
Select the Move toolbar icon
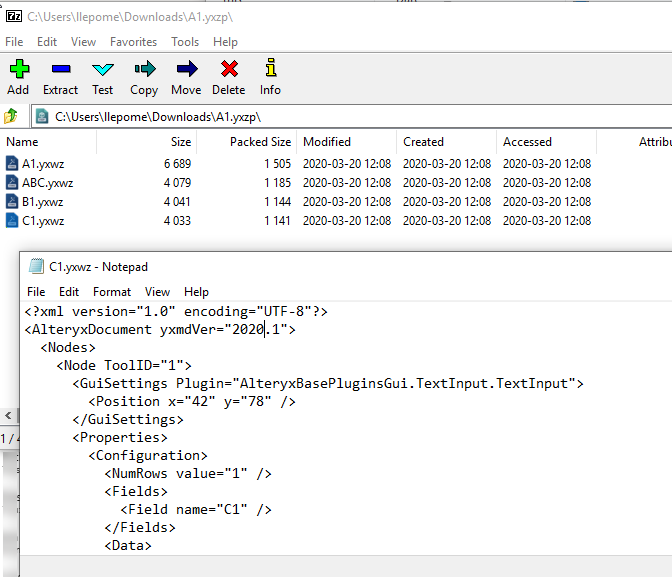point(187,69)
